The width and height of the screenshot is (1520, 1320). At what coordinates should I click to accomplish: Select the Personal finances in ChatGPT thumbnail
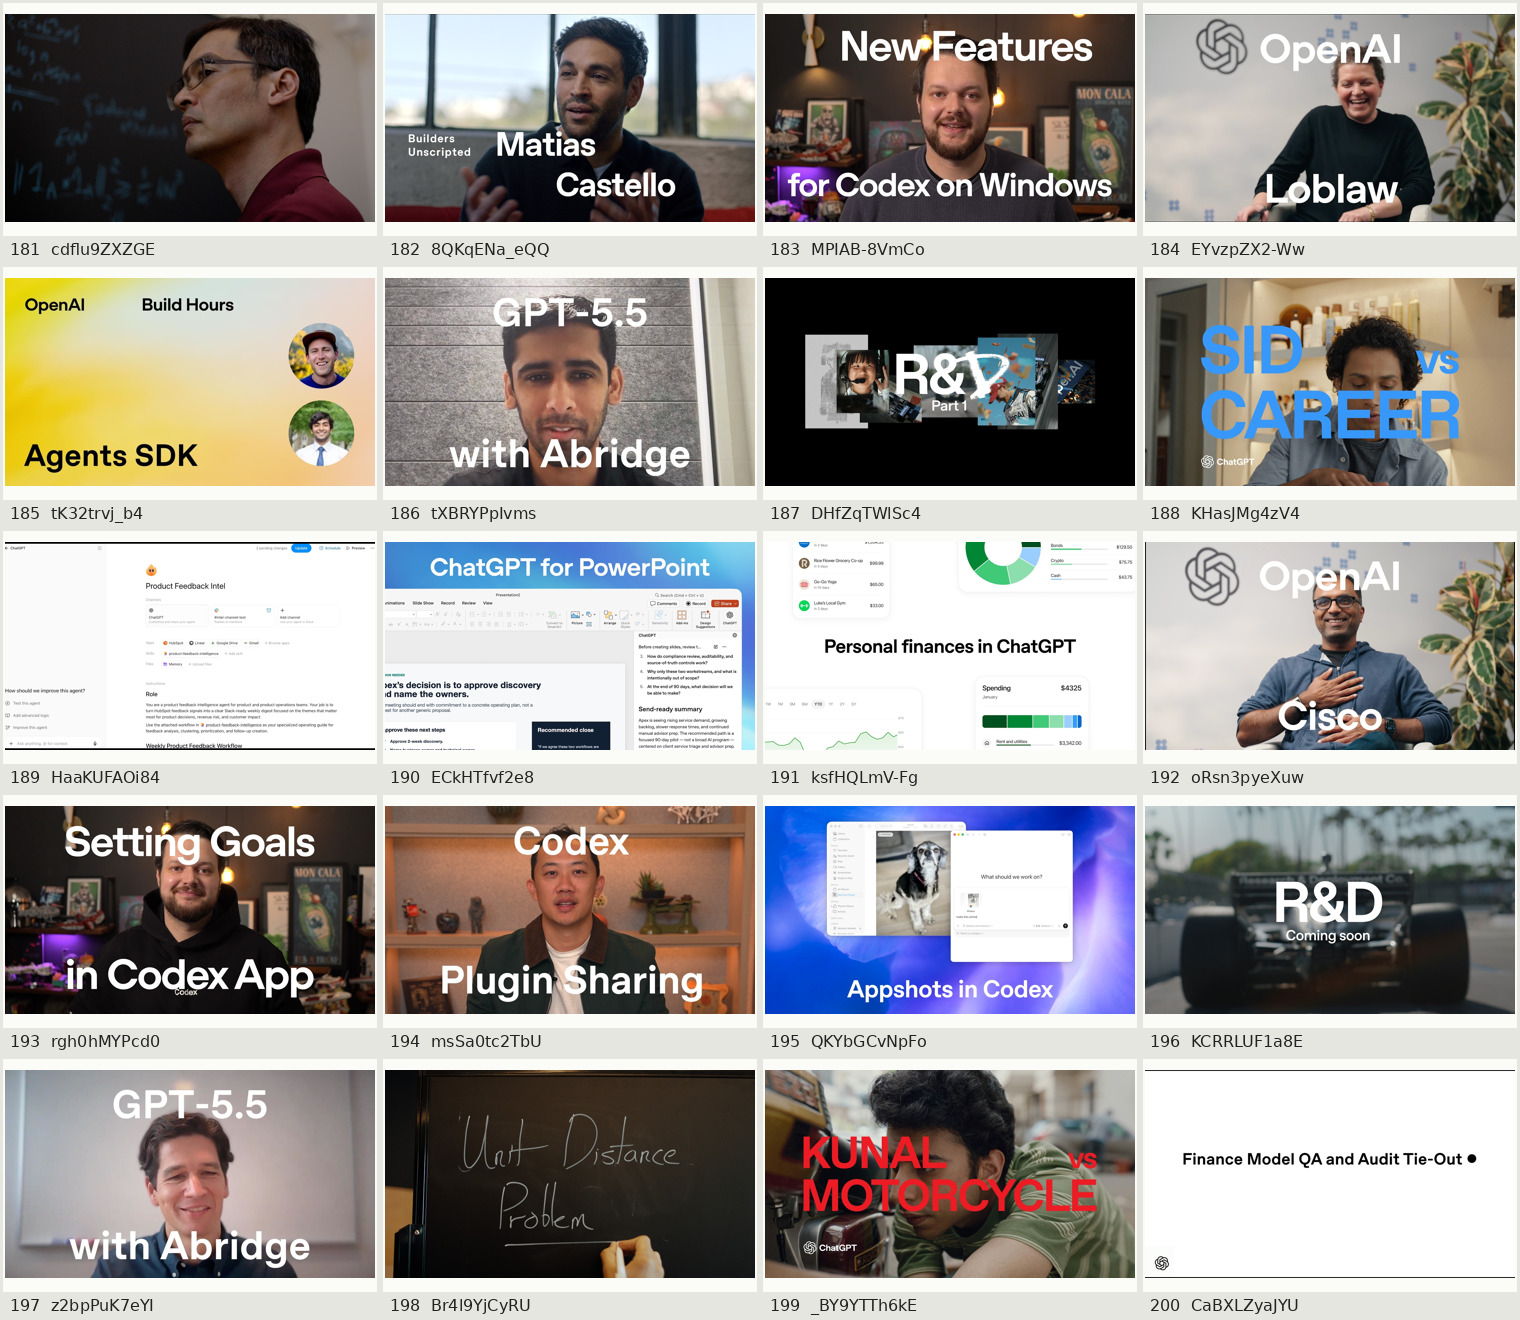point(950,646)
